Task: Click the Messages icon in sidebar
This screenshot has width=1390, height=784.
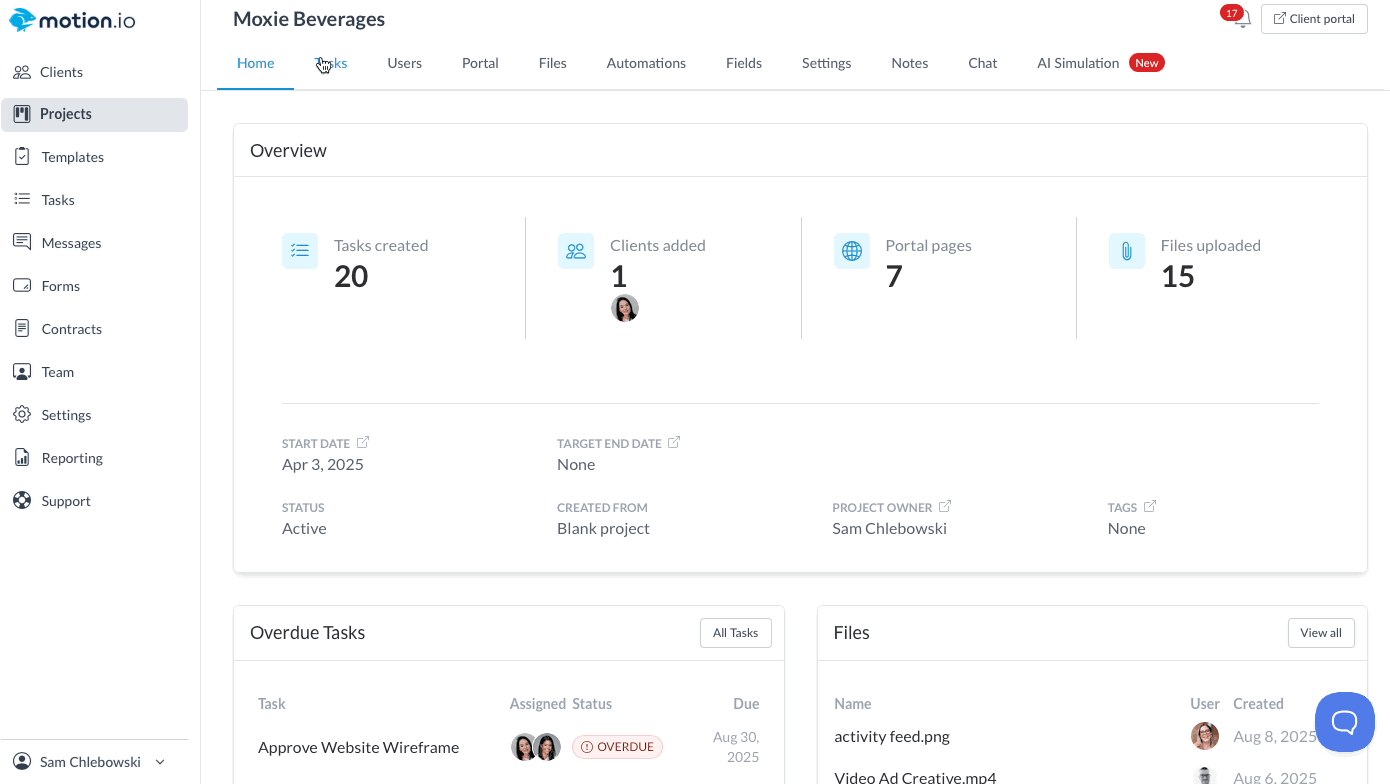Action: [22, 243]
